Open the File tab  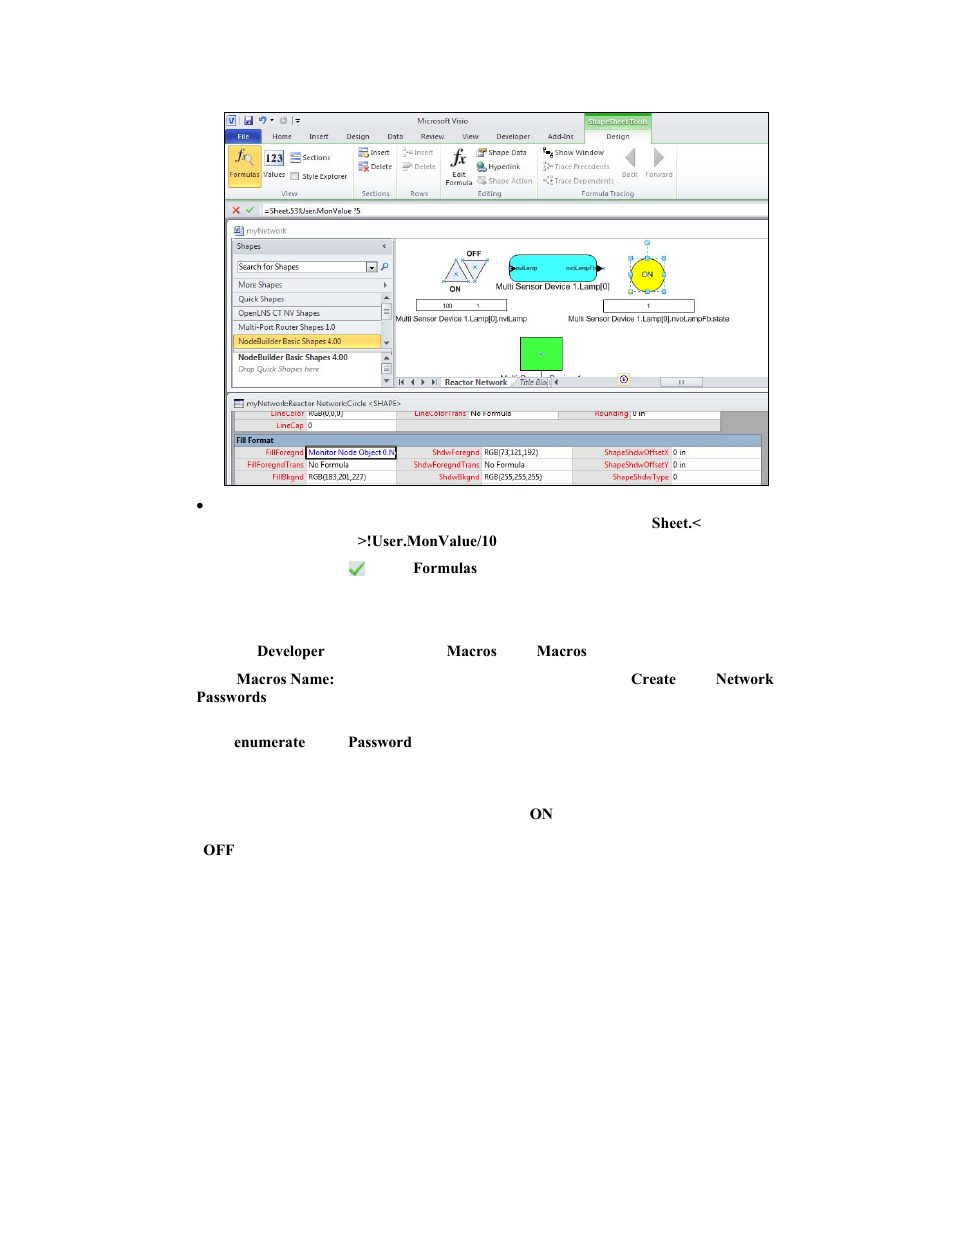[x=243, y=136]
